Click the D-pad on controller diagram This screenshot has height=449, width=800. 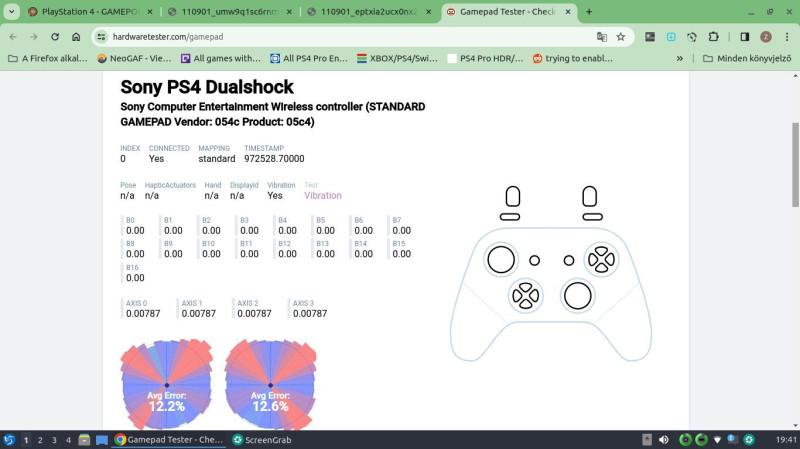coord(526,295)
